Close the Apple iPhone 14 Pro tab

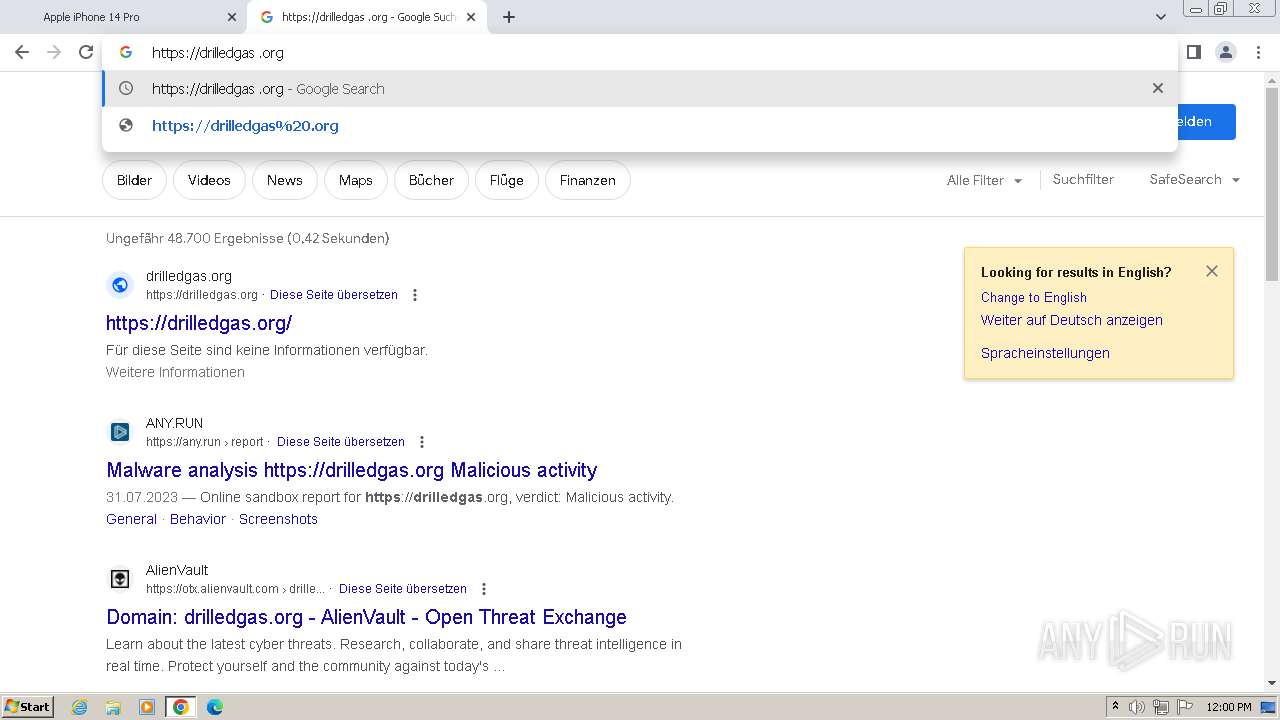click(x=232, y=17)
